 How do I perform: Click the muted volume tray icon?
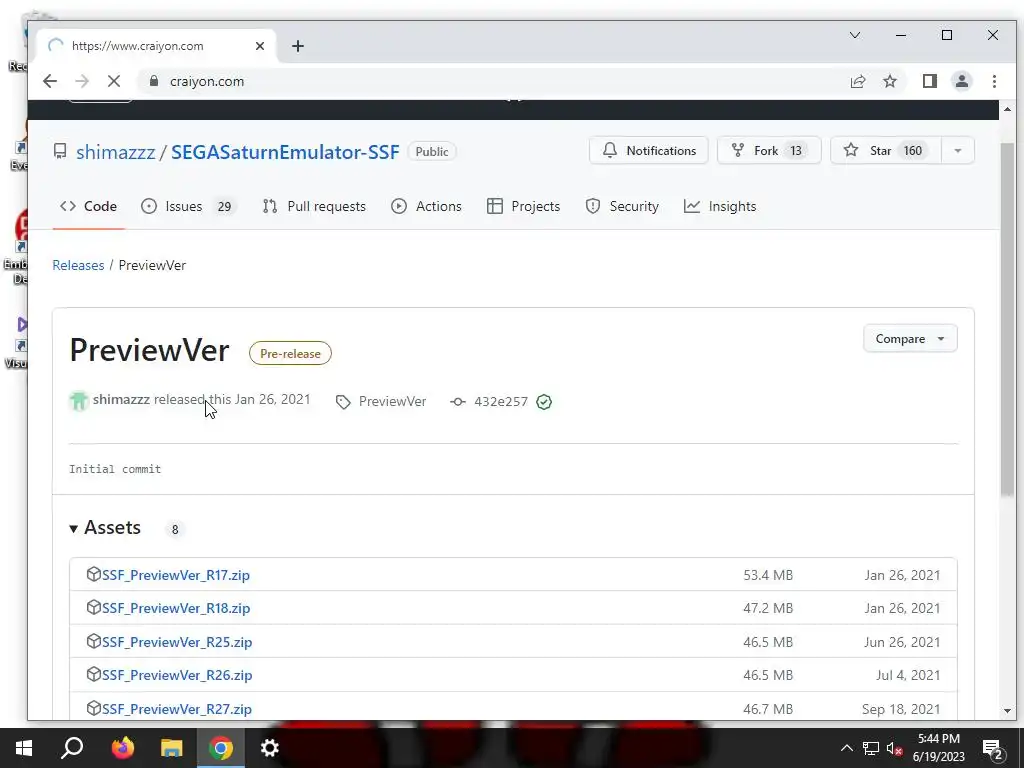(895, 748)
